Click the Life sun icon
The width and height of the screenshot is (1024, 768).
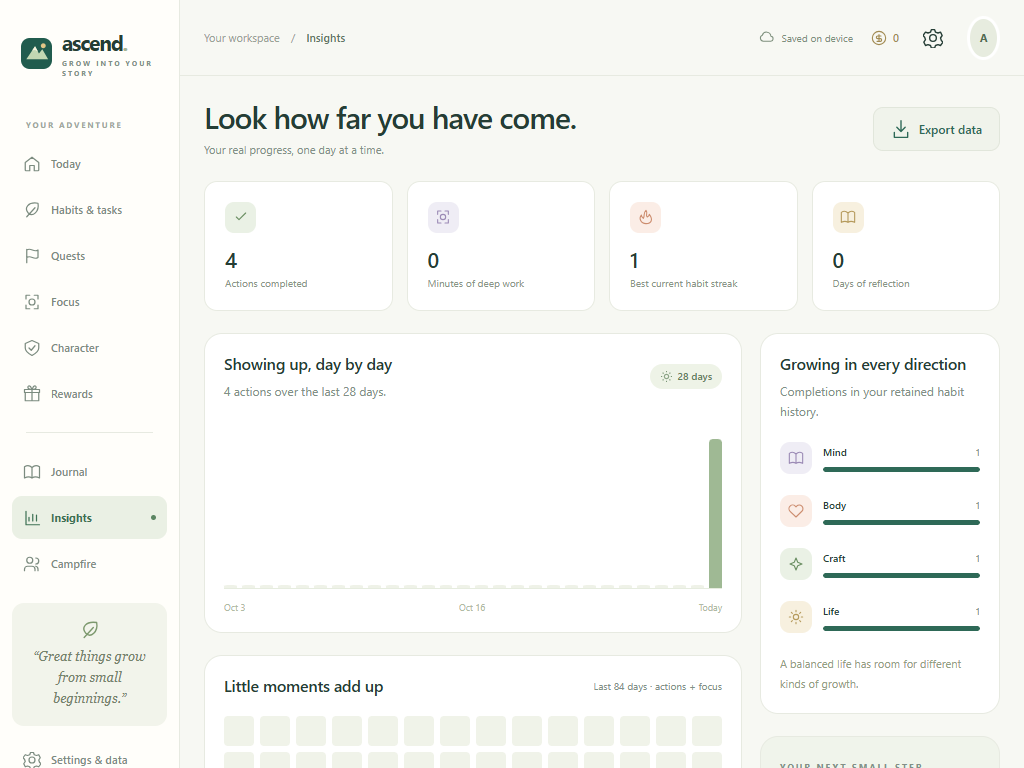click(795, 616)
